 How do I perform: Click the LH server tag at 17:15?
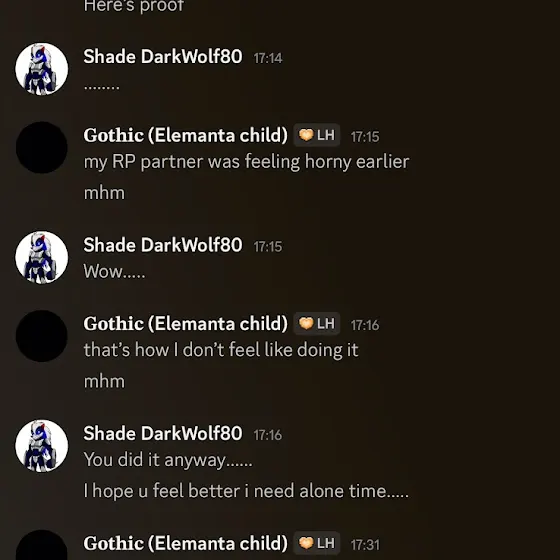[x=317, y=135]
